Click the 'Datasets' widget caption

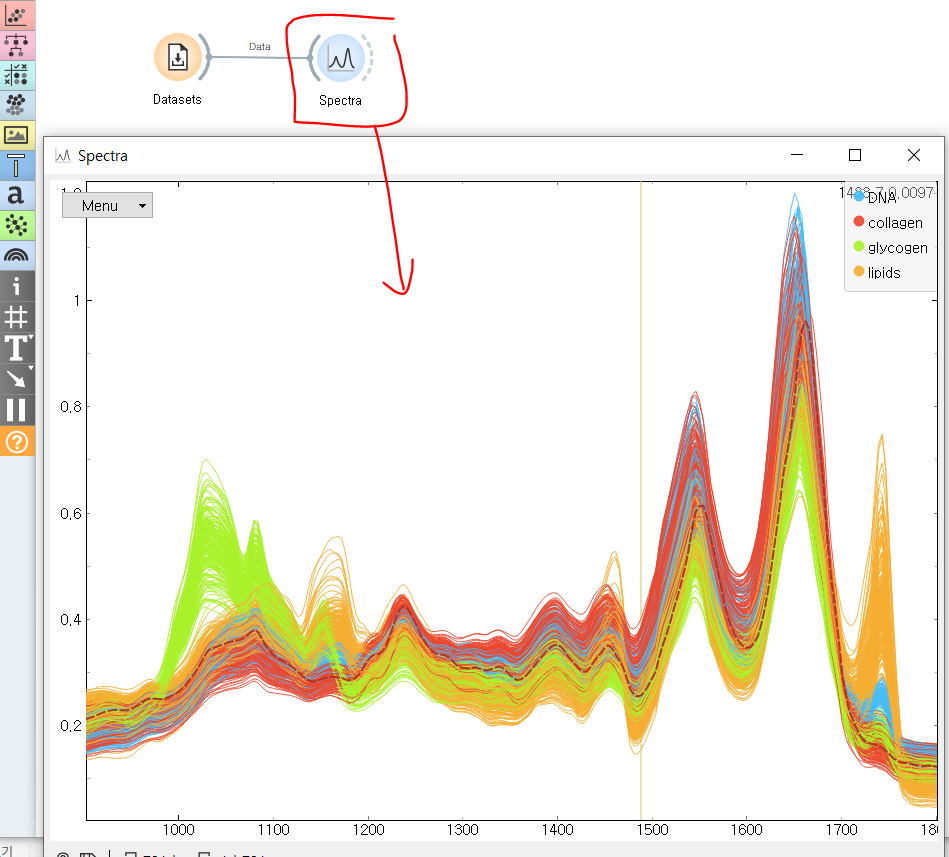coord(177,99)
